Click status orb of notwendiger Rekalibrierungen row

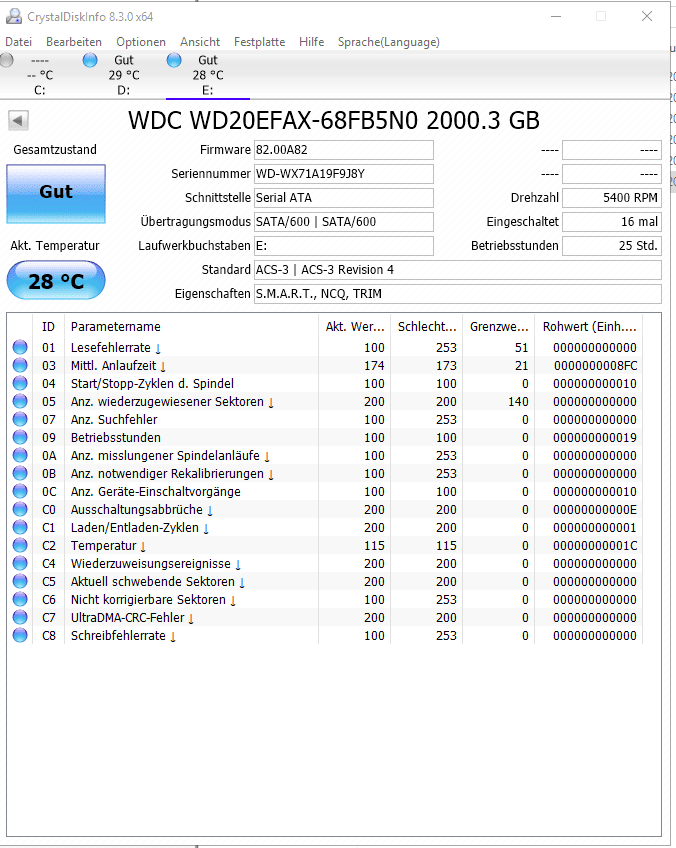(x=20, y=473)
